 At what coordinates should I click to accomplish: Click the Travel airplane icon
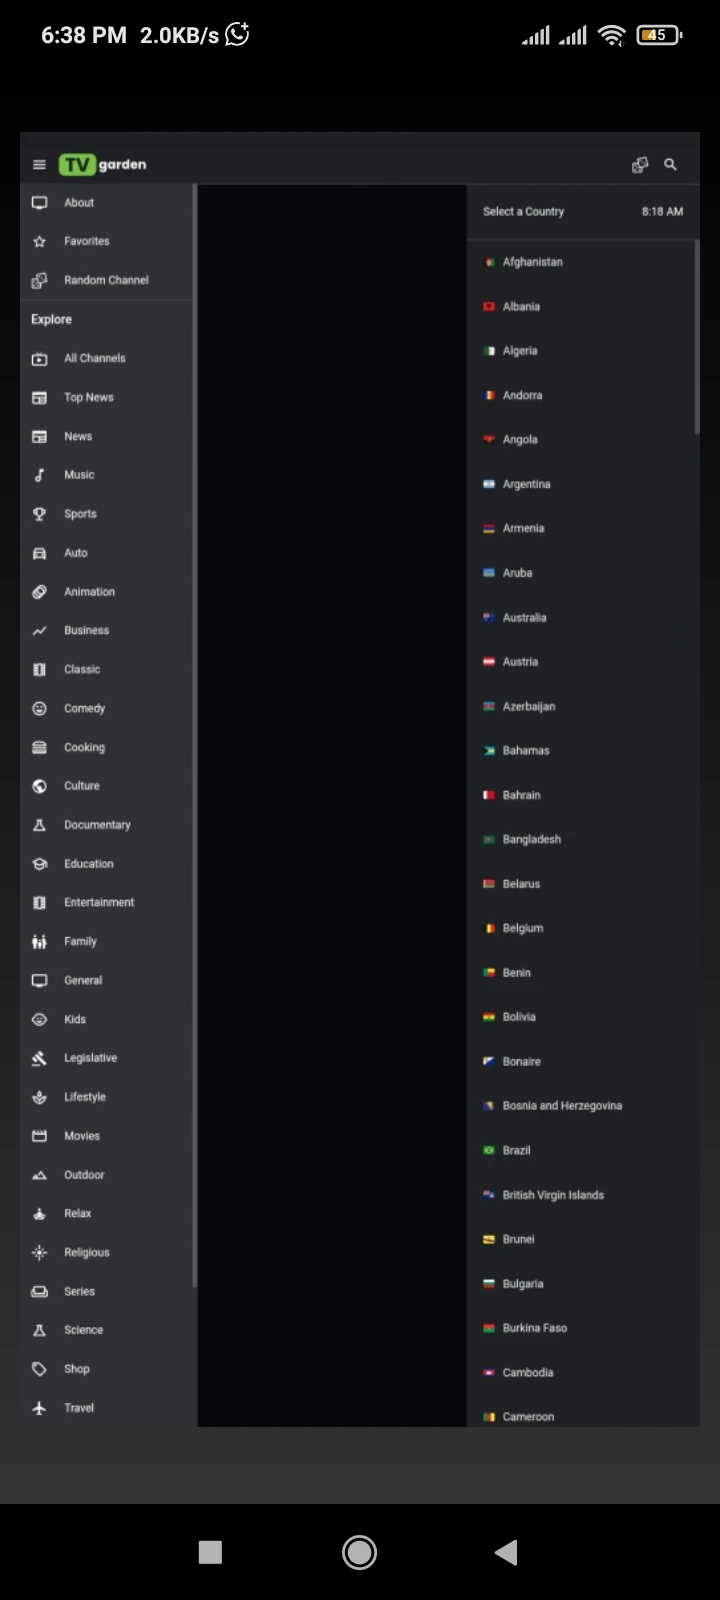(x=40, y=1408)
